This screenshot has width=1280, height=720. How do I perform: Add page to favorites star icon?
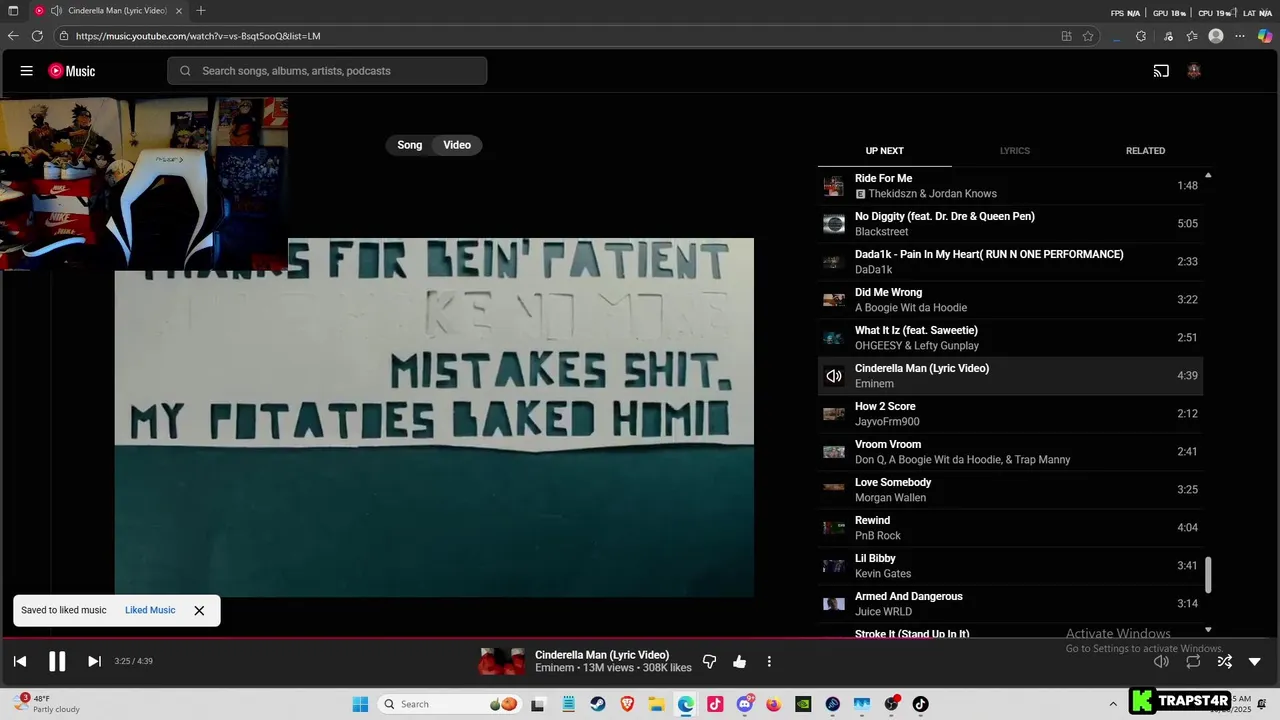pyautogui.click(x=1088, y=36)
